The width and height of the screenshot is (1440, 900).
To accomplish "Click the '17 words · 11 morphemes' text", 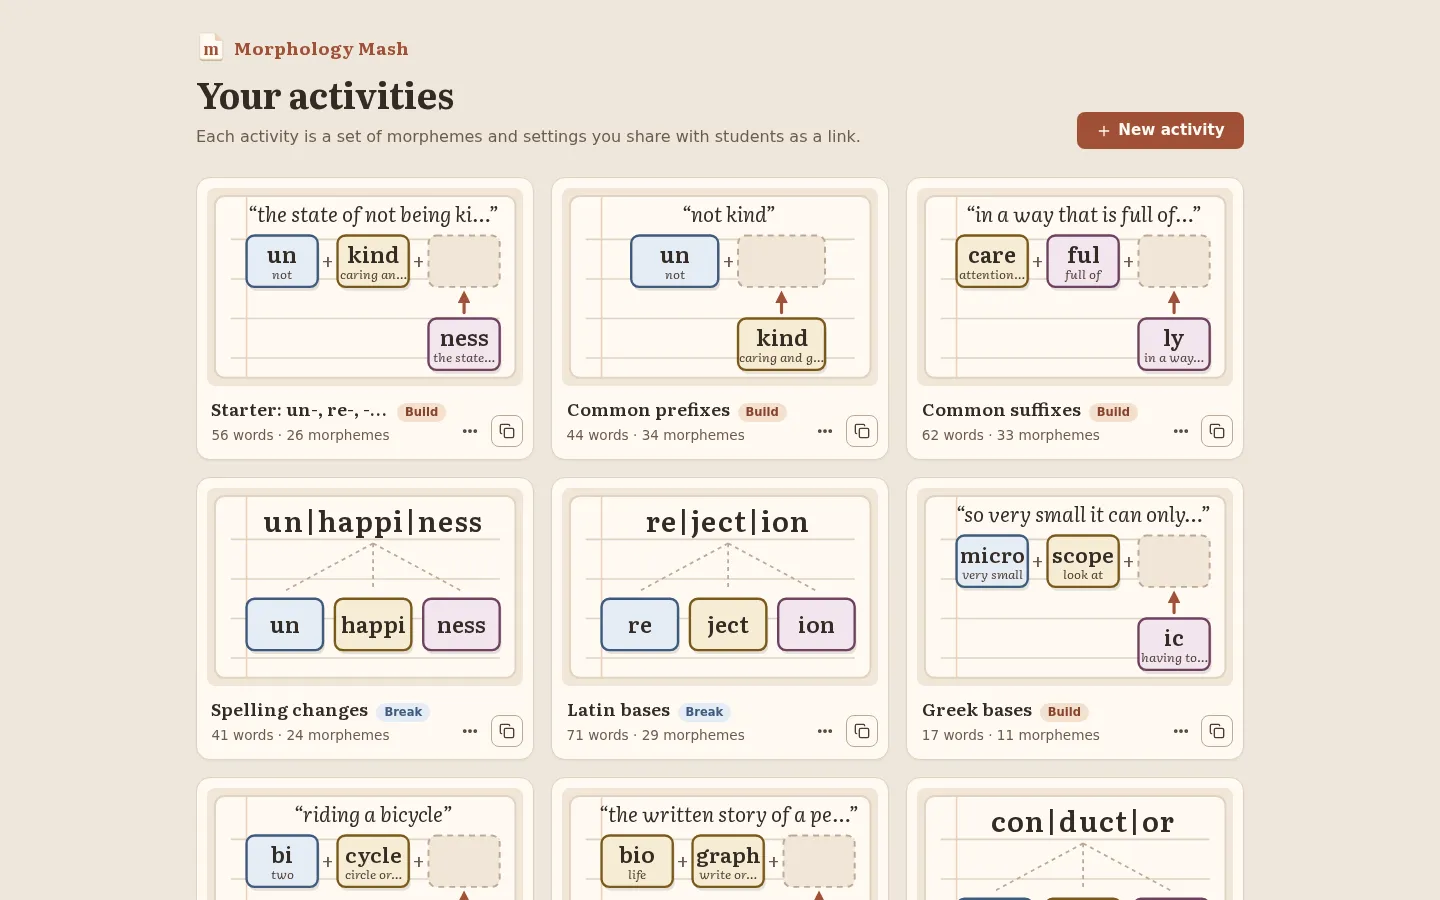I will pos(1011,735).
